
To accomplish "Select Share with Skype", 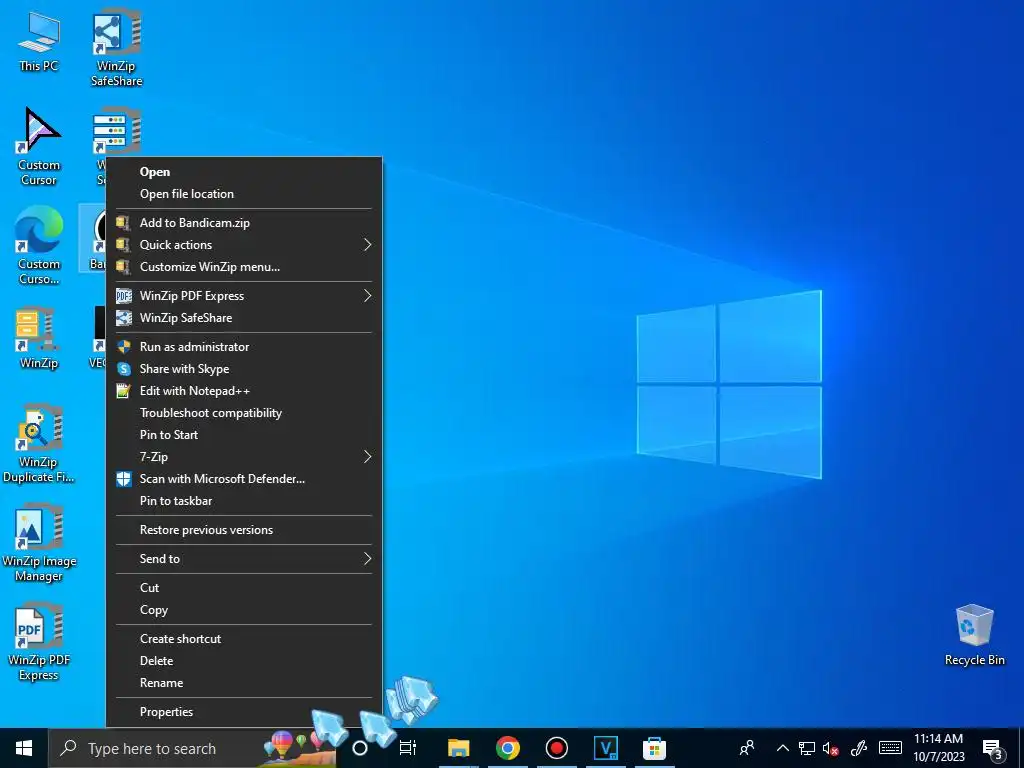I will point(244,369).
